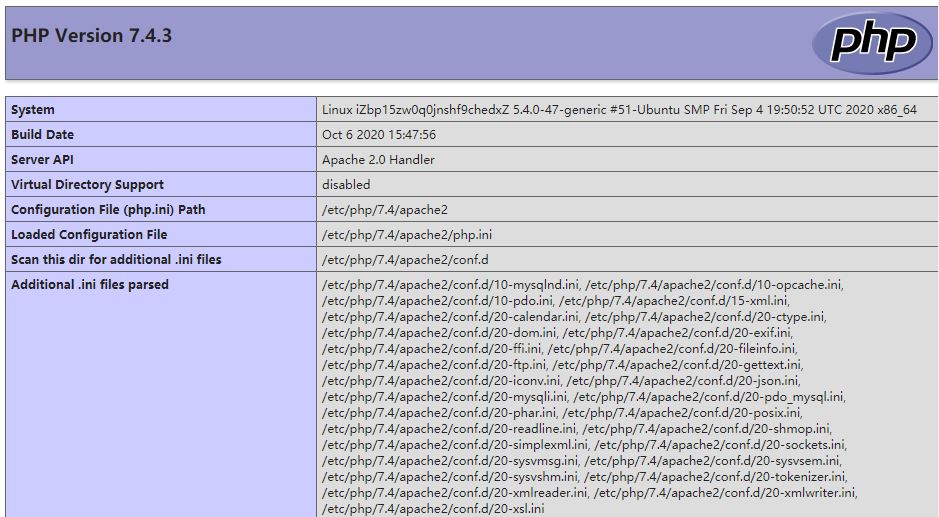939x517 pixels.
Task: Click Configuration File (php.ini) Path label
Action: tap(108, 210)
